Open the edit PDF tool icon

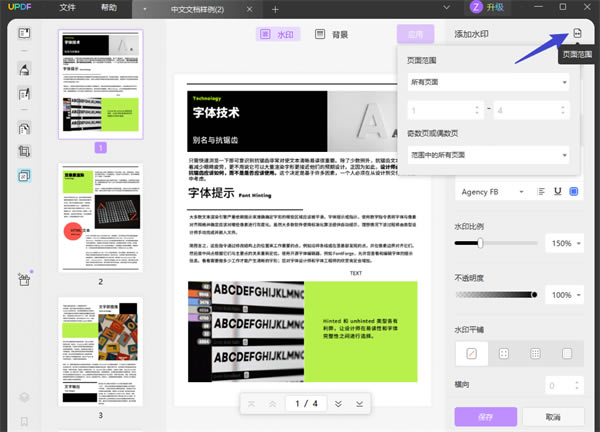coord(25,94)
